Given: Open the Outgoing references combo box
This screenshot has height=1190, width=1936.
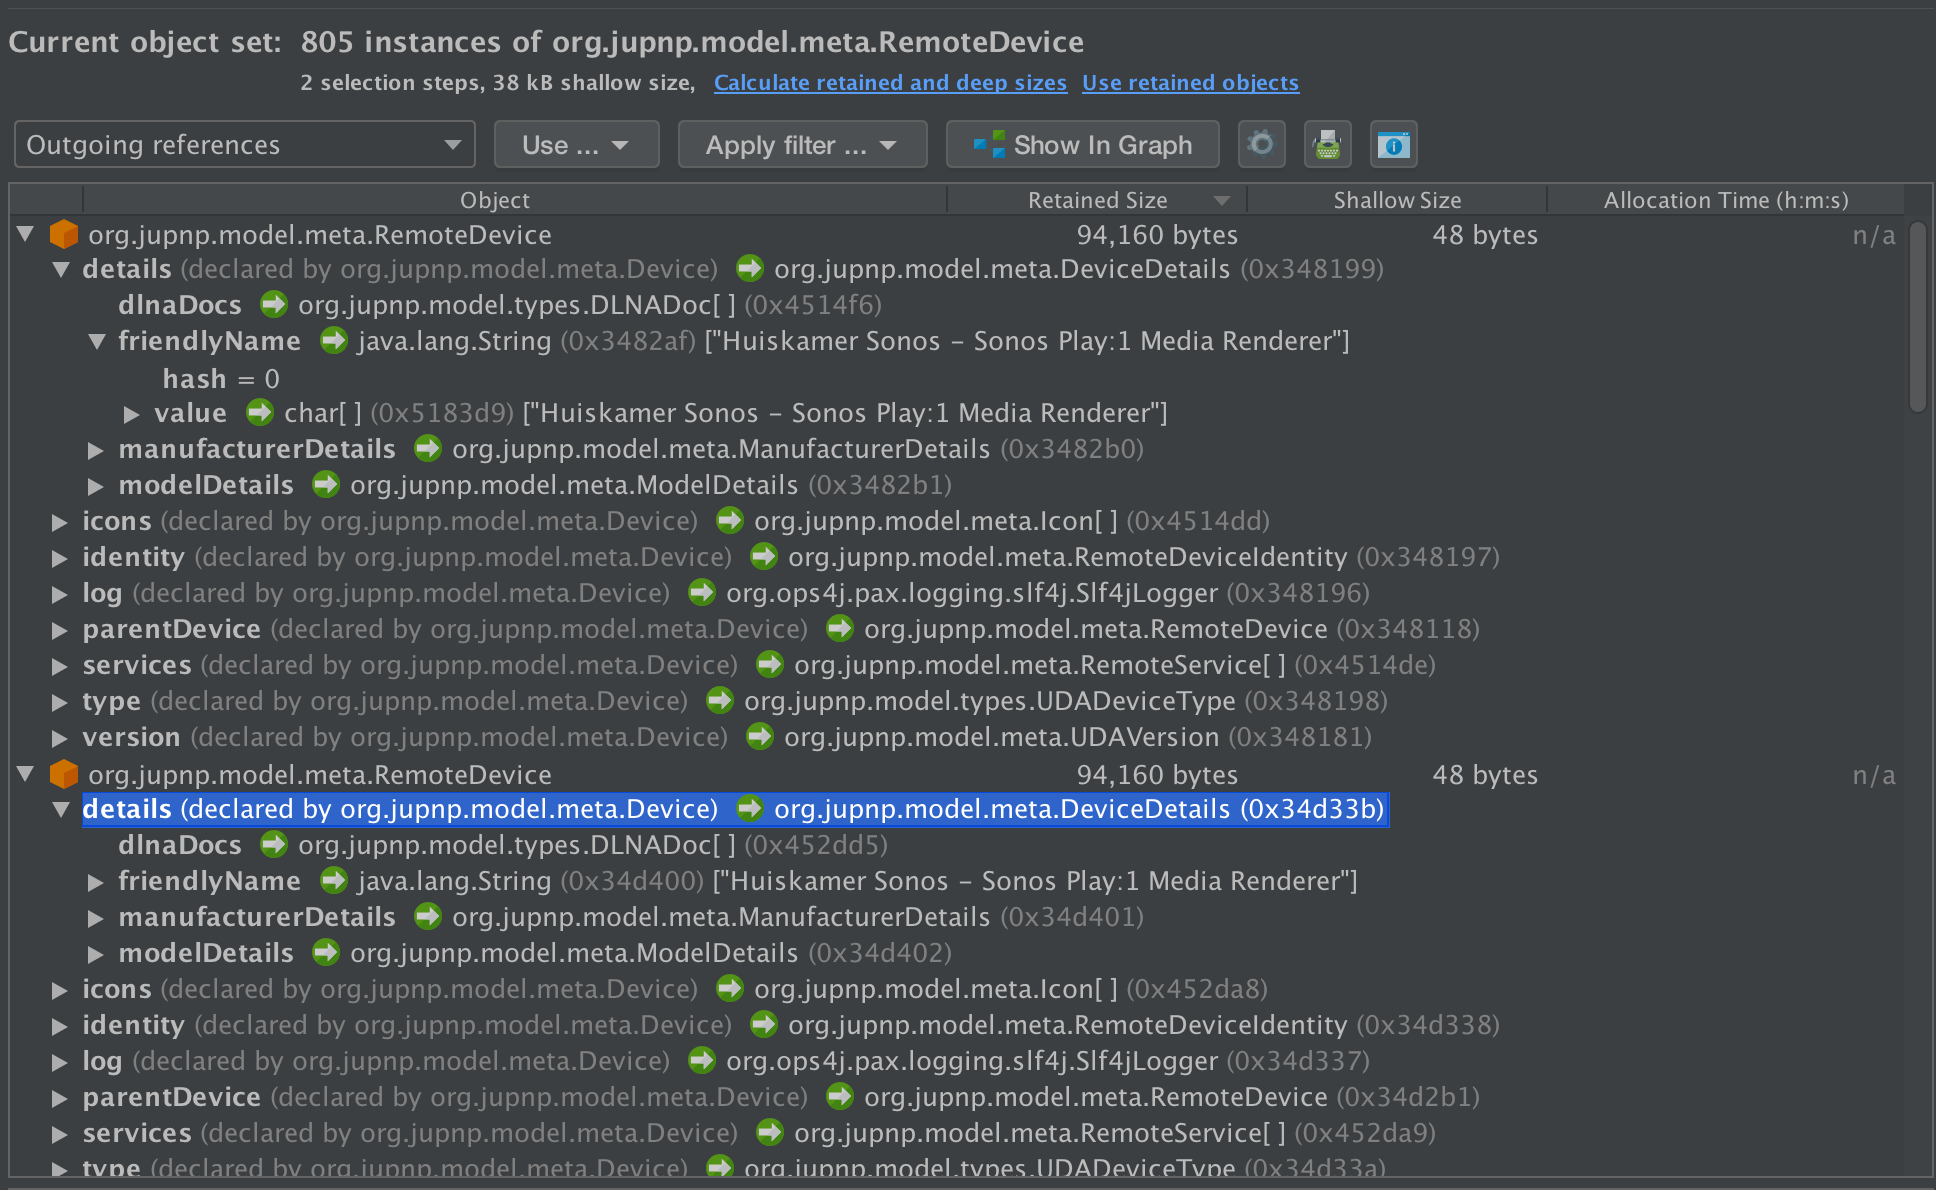Looking at the screenshot, I should [x=245, y=145].
